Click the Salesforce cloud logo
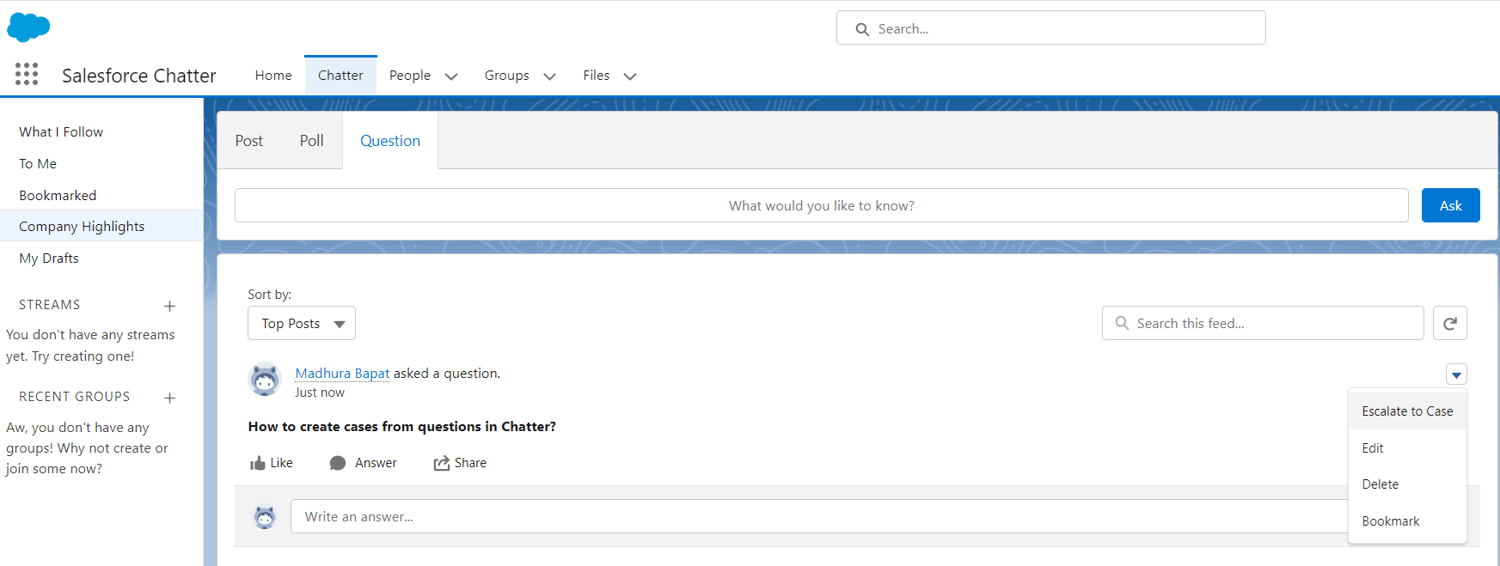1500x566 pixels. (x=28, y=27)
